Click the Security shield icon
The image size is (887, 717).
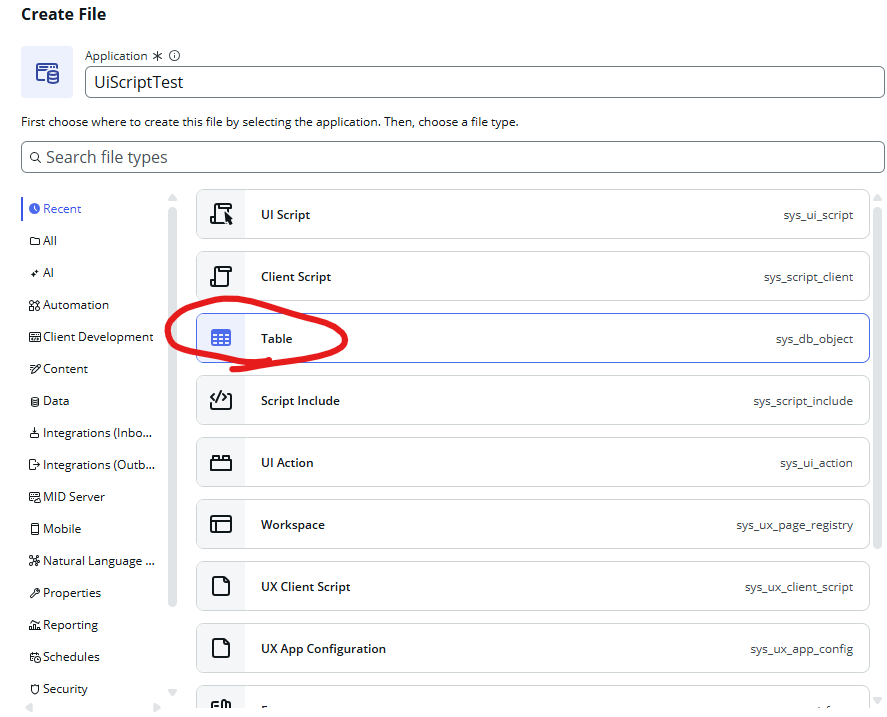pos(35,689)
